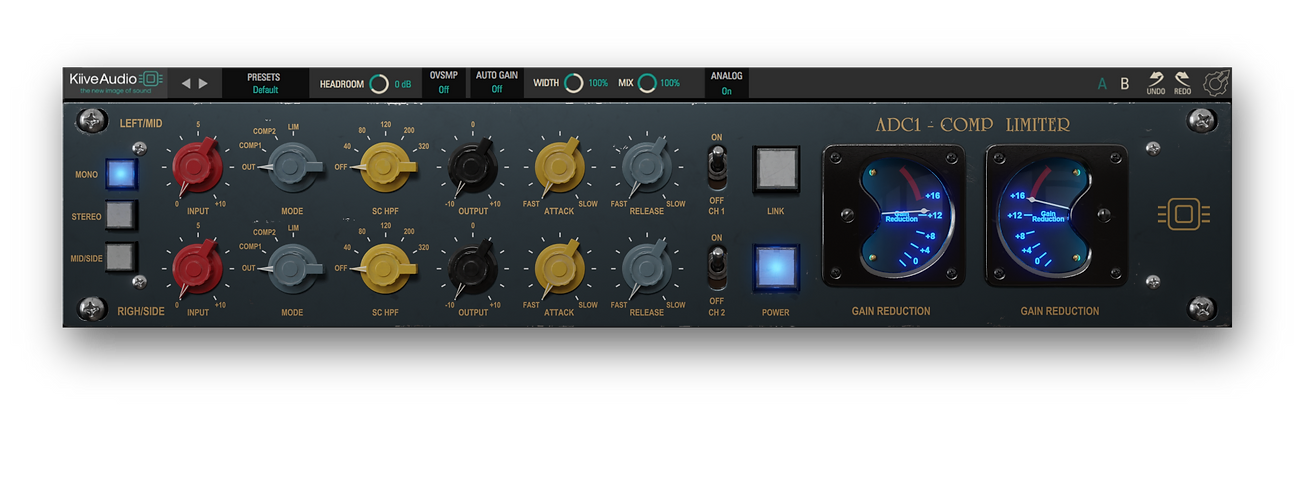The width and height of the screenshot is (1294, 500).
Task: Click the Kiive Audio logo
Action: [116, 82]
